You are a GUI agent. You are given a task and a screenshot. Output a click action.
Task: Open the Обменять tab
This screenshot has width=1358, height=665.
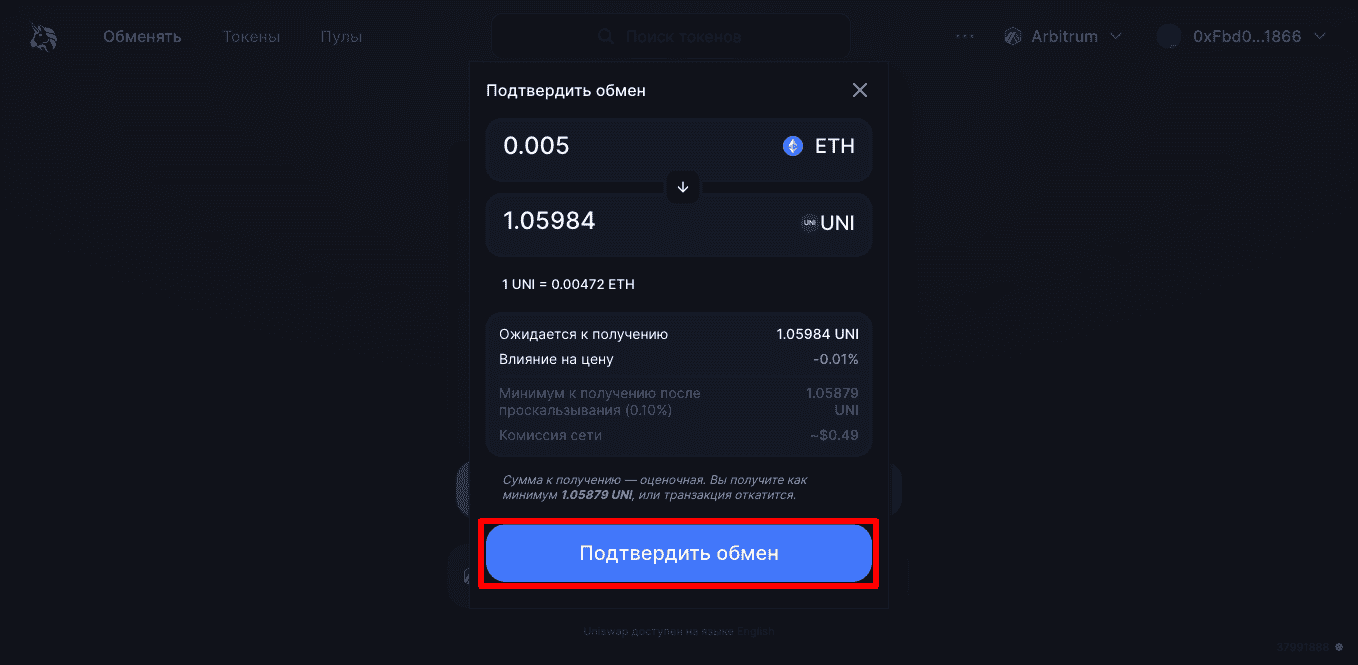(142, 37)
